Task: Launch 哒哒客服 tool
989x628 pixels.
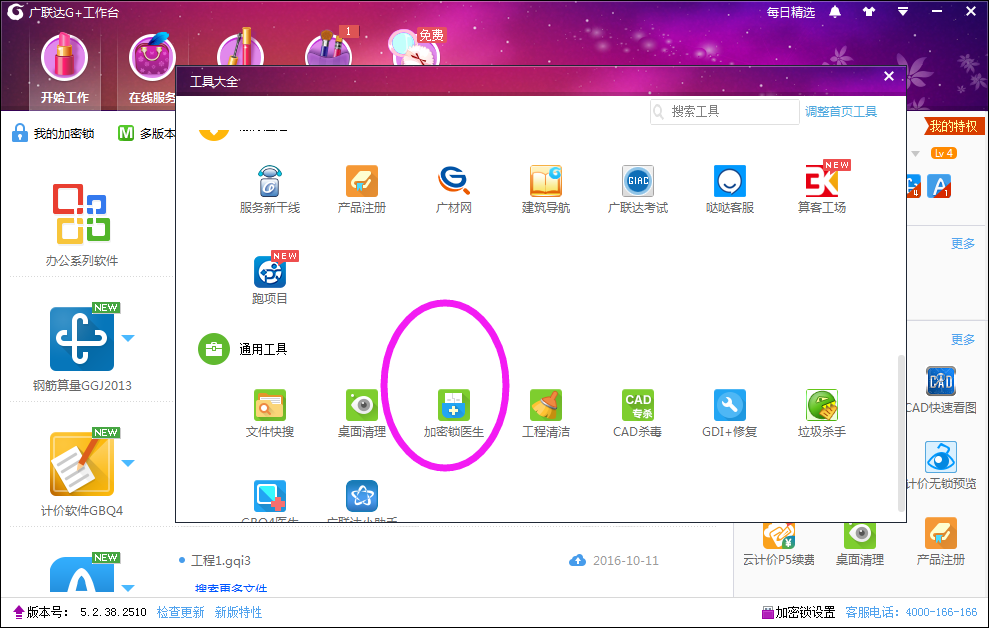Action: click(730, 190)
